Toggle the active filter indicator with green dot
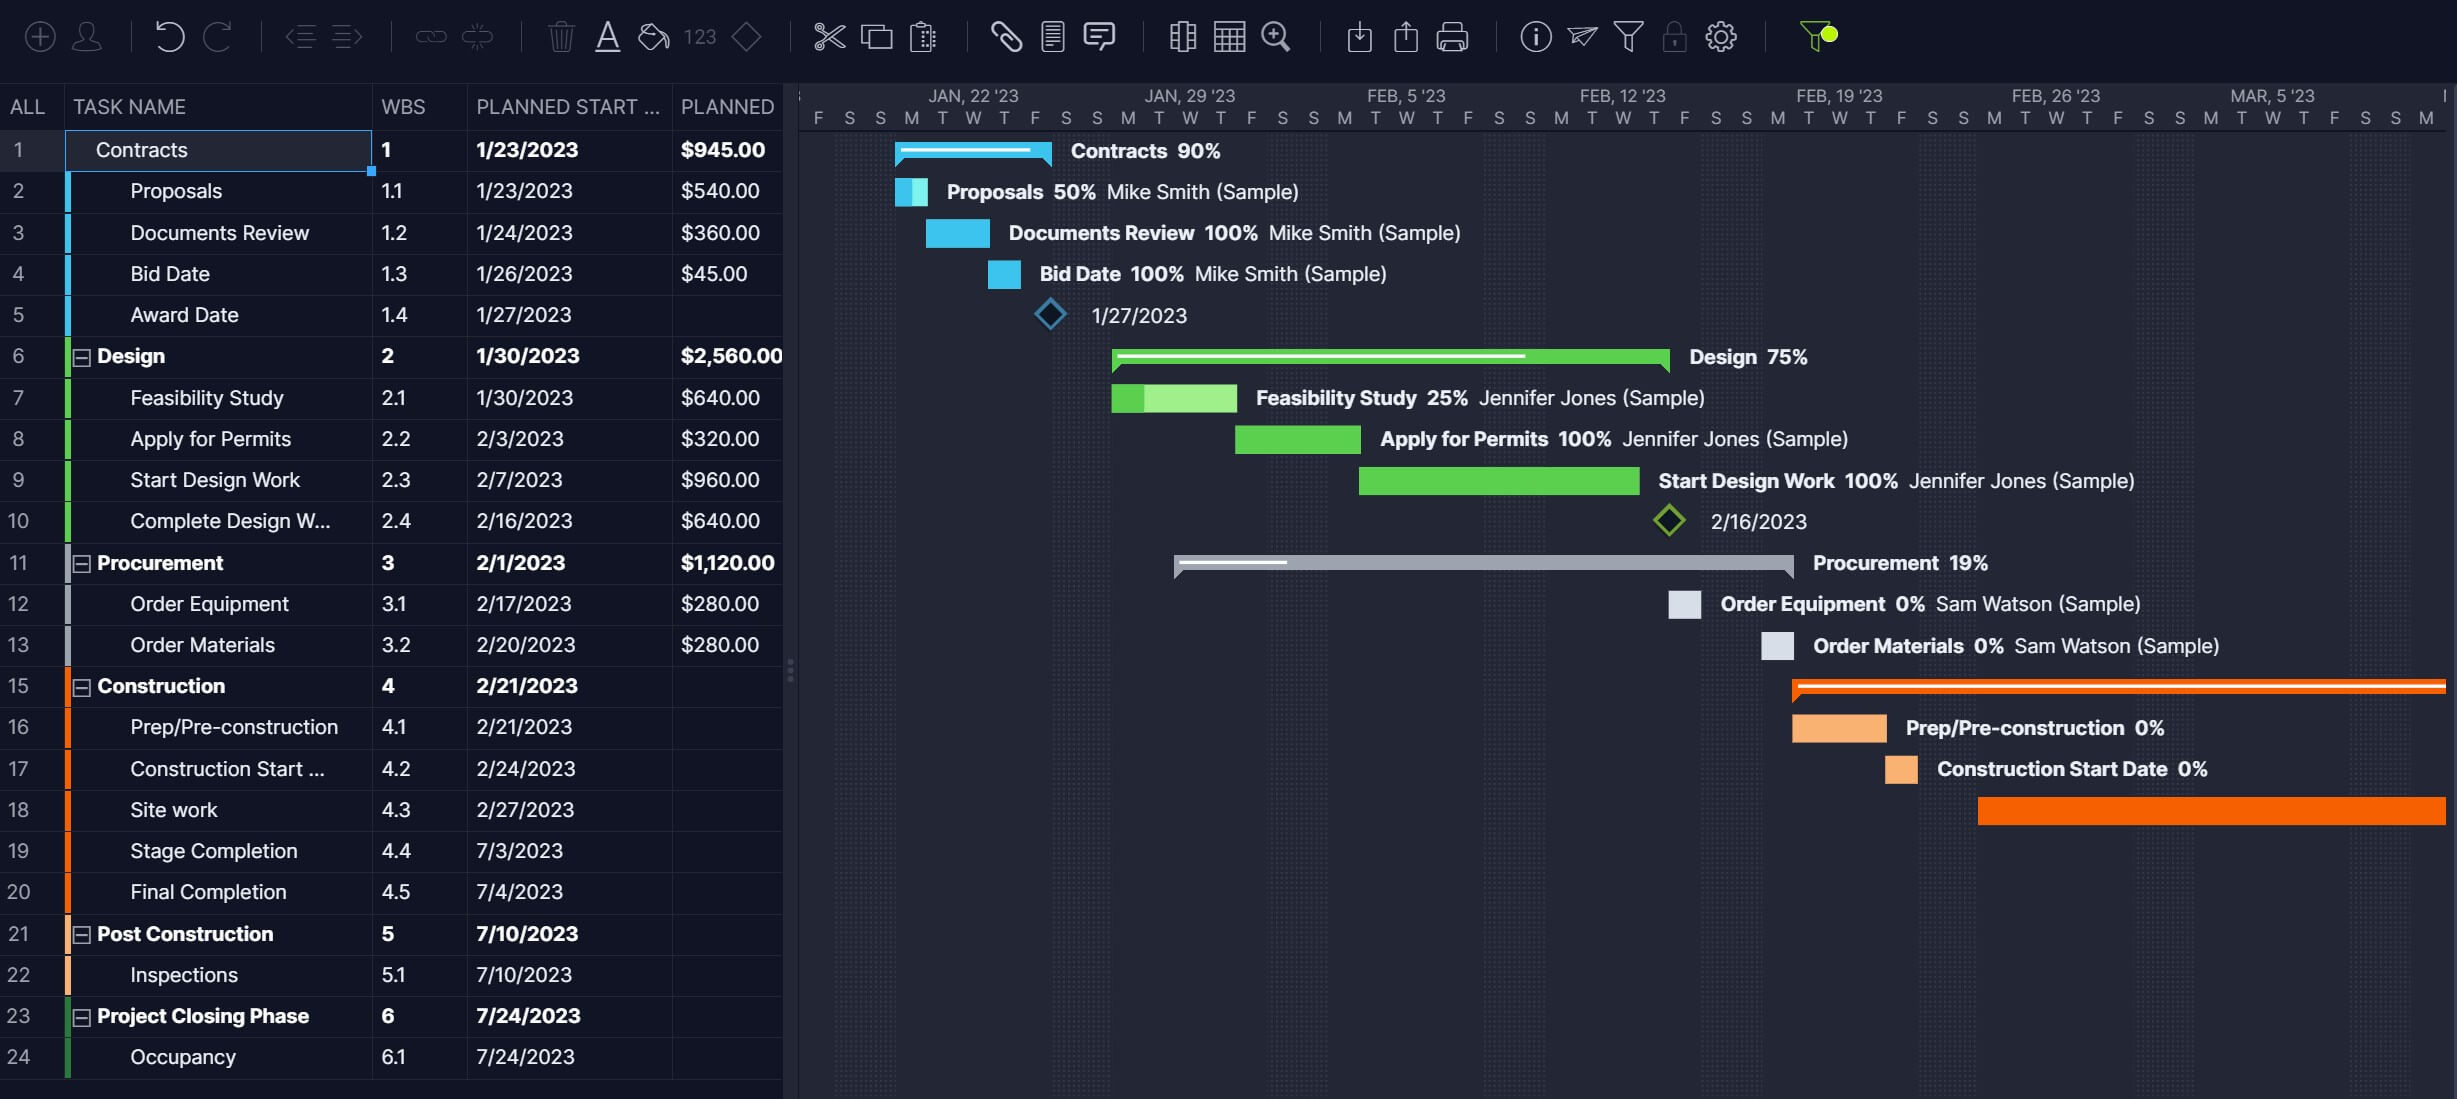This screenshot has height=1099, width=2457. click(1818, 37)
